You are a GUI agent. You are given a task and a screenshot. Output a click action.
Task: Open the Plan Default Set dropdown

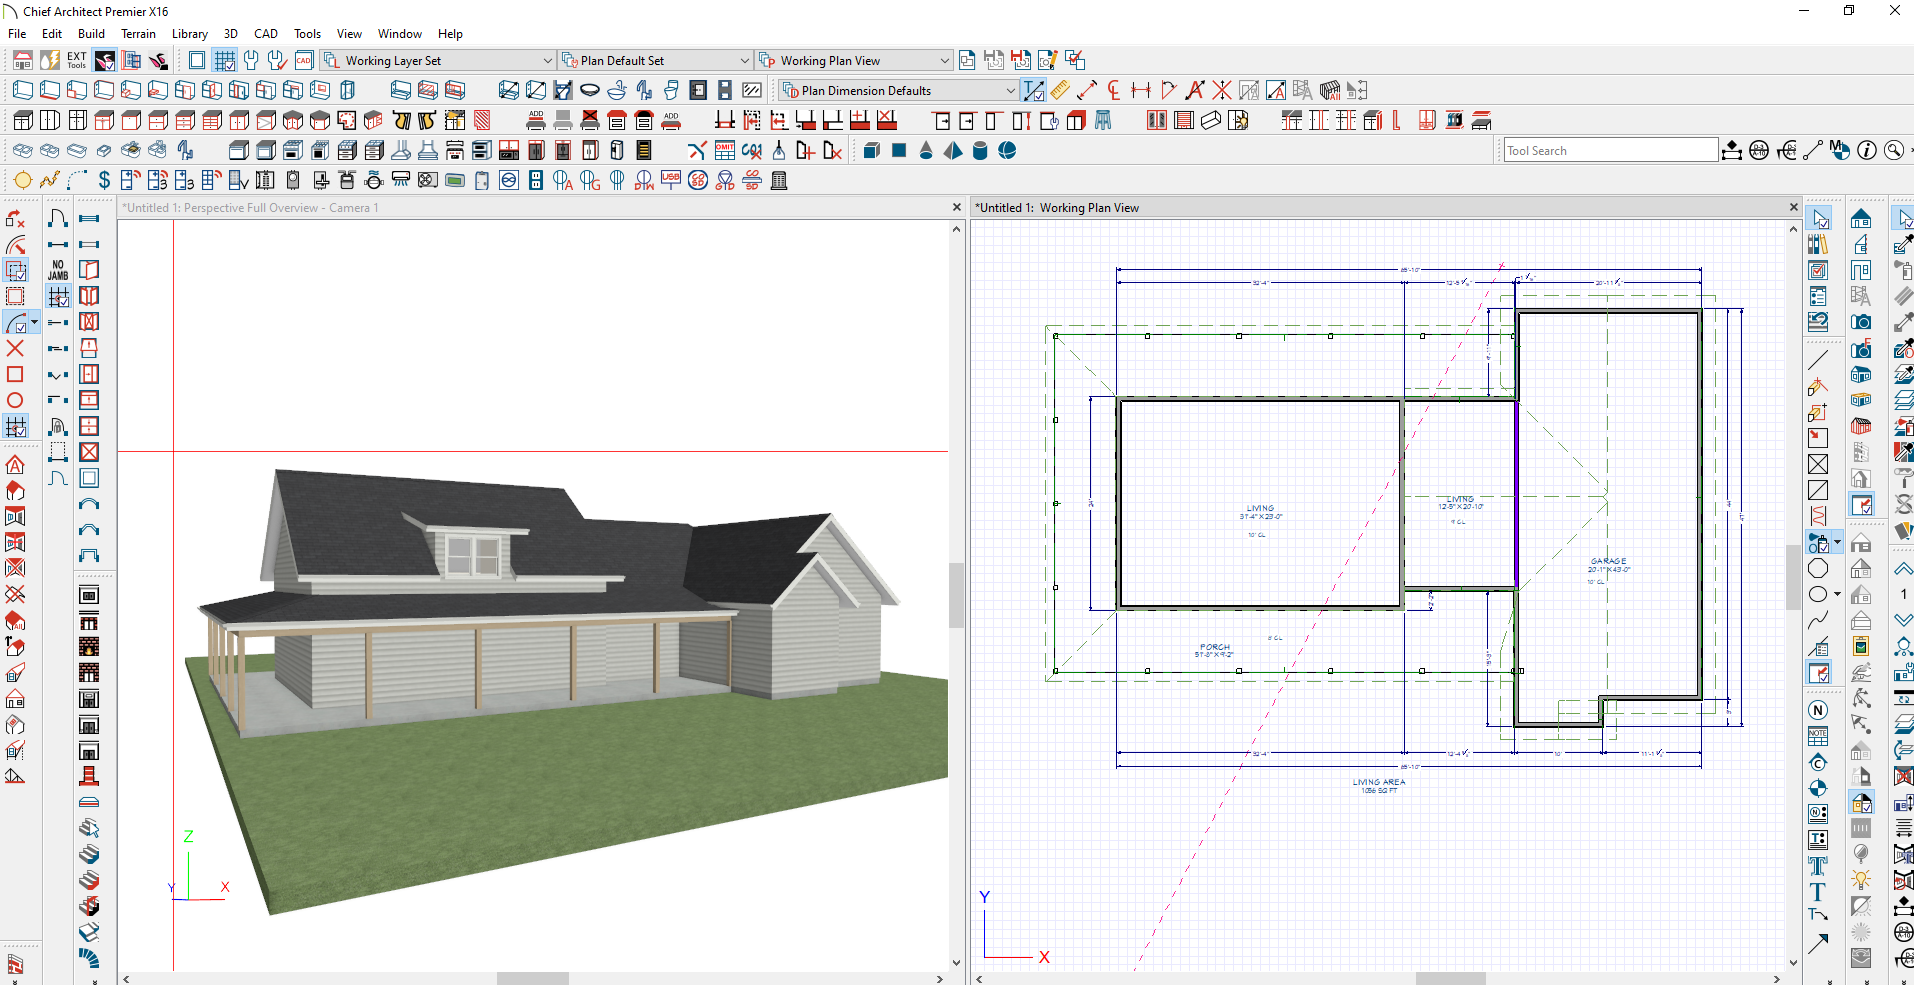coord(744,61)
